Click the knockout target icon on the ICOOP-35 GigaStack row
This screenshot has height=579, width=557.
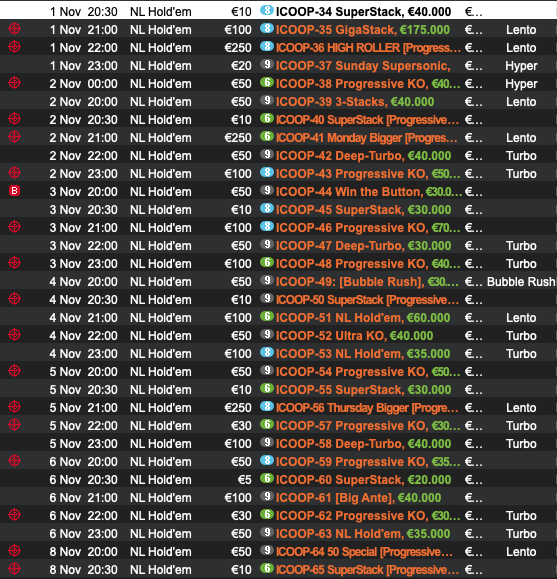coord(14,28)
